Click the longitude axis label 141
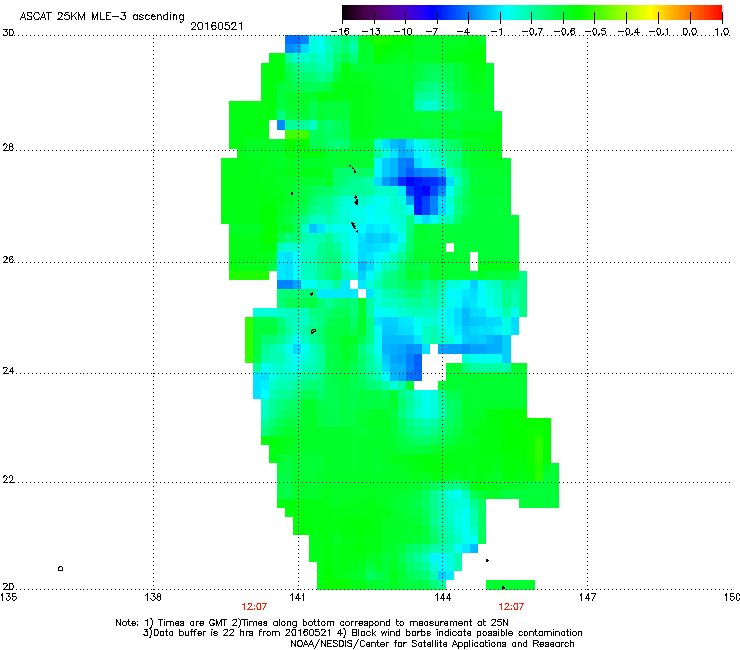The image size is (740, 650). pyautogui.click(x=297, y=597)
